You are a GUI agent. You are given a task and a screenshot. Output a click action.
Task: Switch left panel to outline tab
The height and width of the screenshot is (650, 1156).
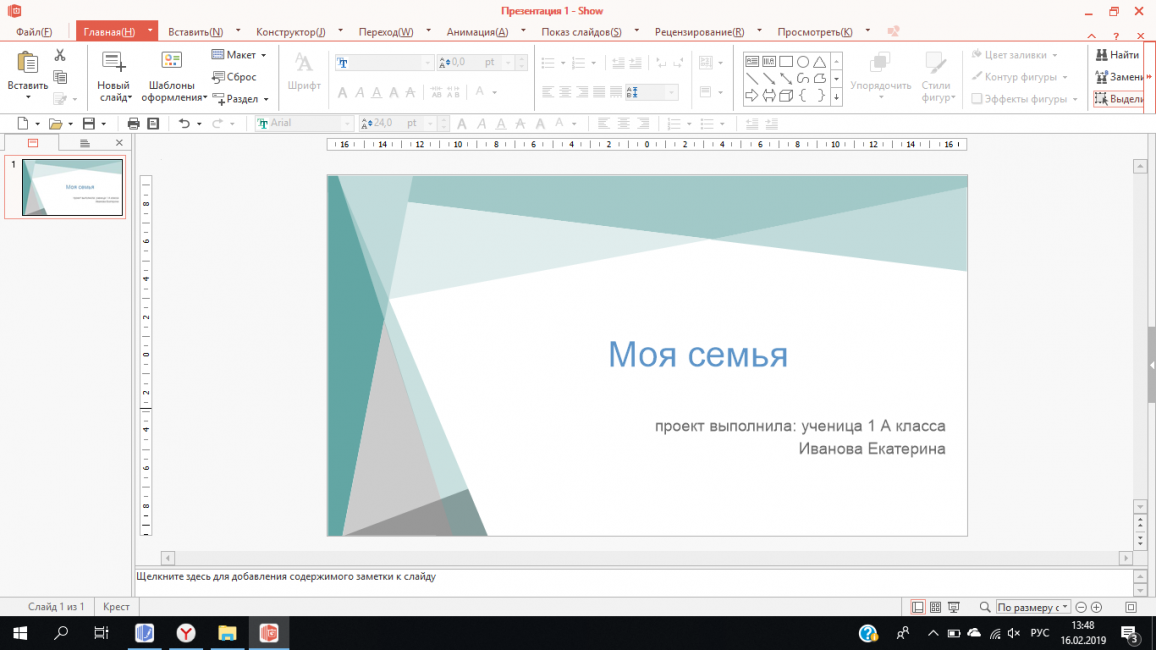tap(85, 144)
